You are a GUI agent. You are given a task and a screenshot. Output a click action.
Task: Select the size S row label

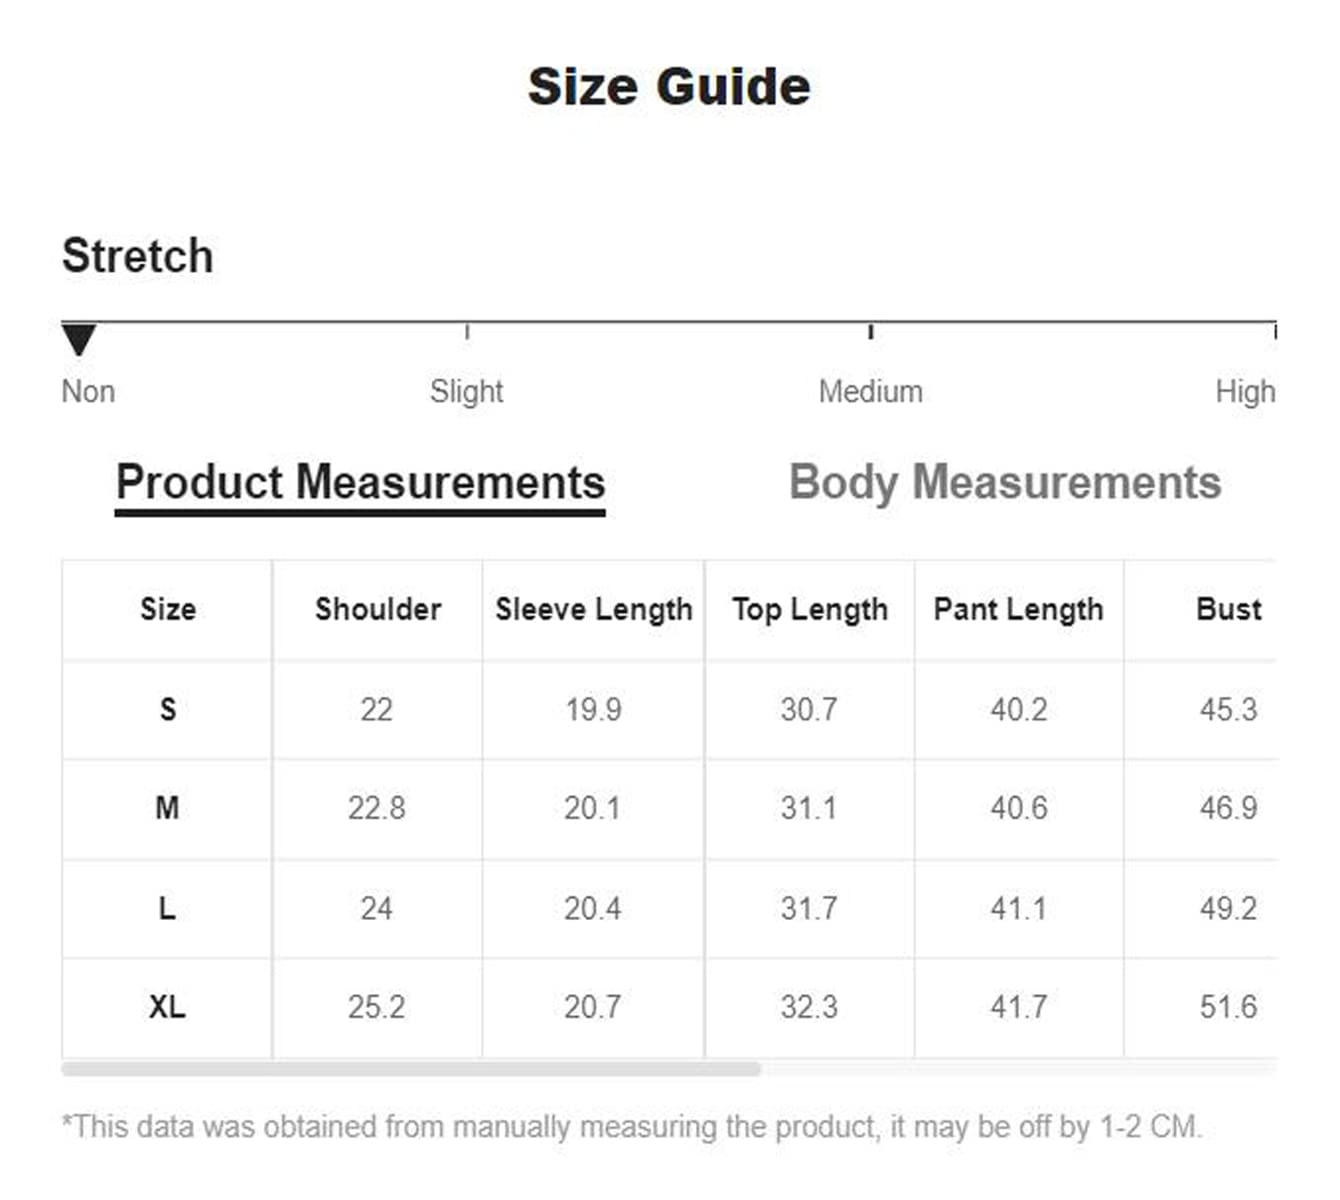point(168,709)
